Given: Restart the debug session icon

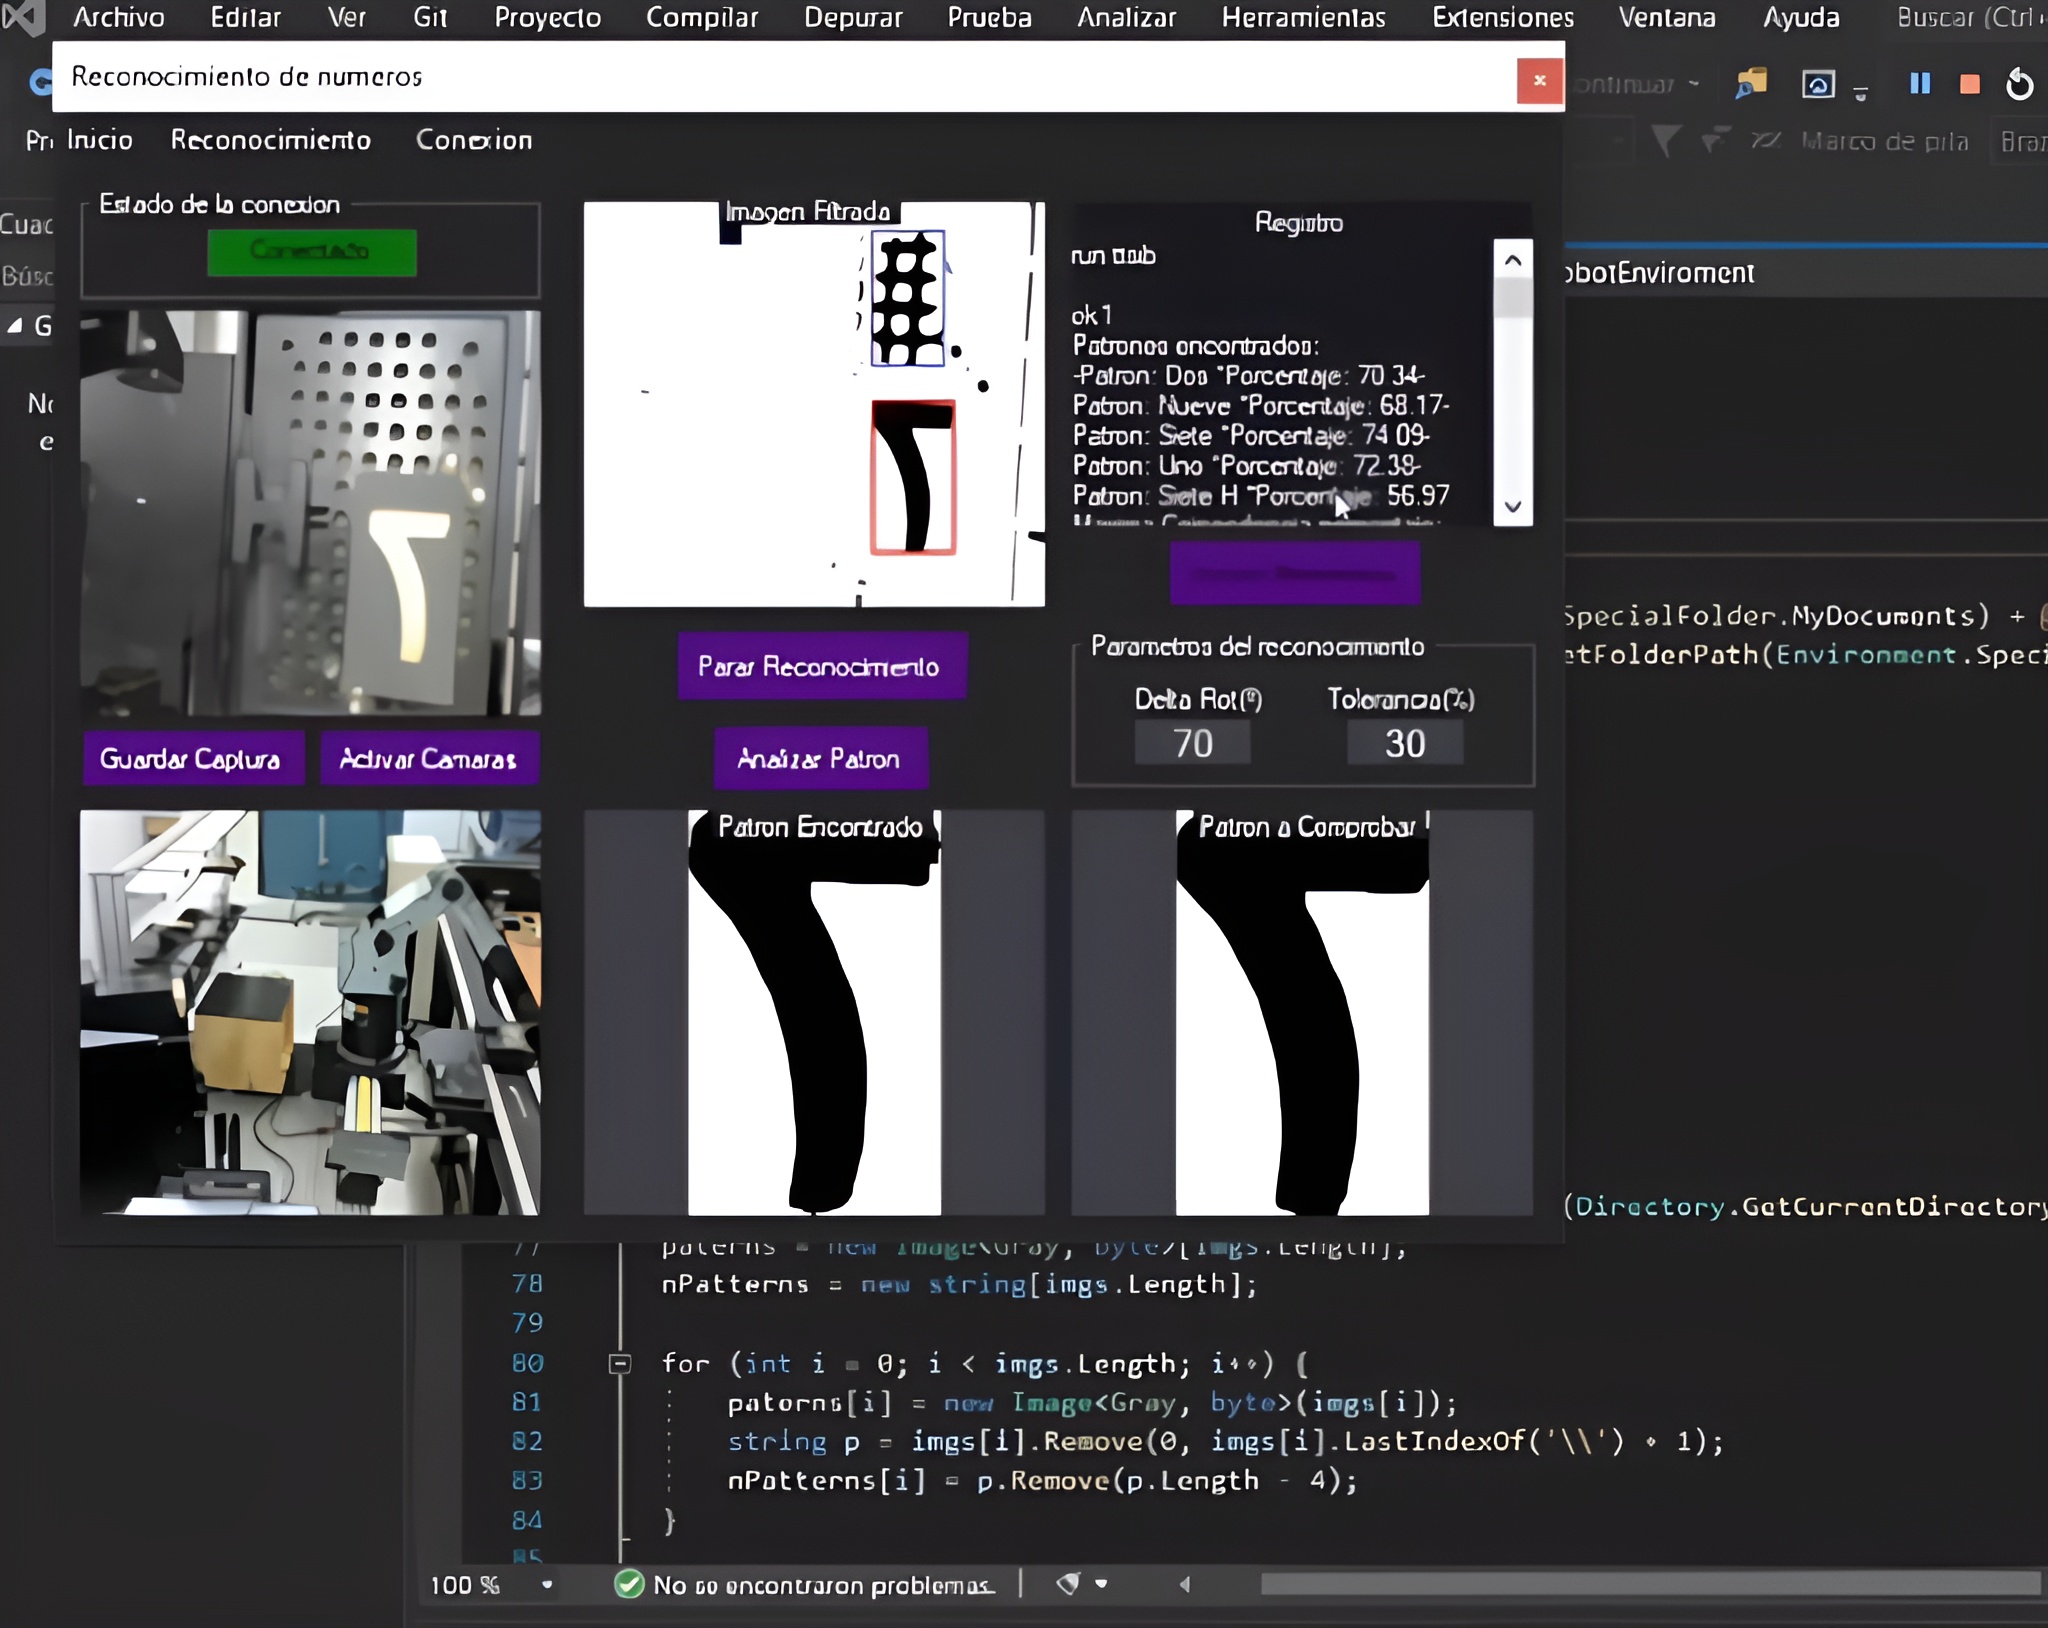Looking at the screenshot, I should coord(2018,84).
